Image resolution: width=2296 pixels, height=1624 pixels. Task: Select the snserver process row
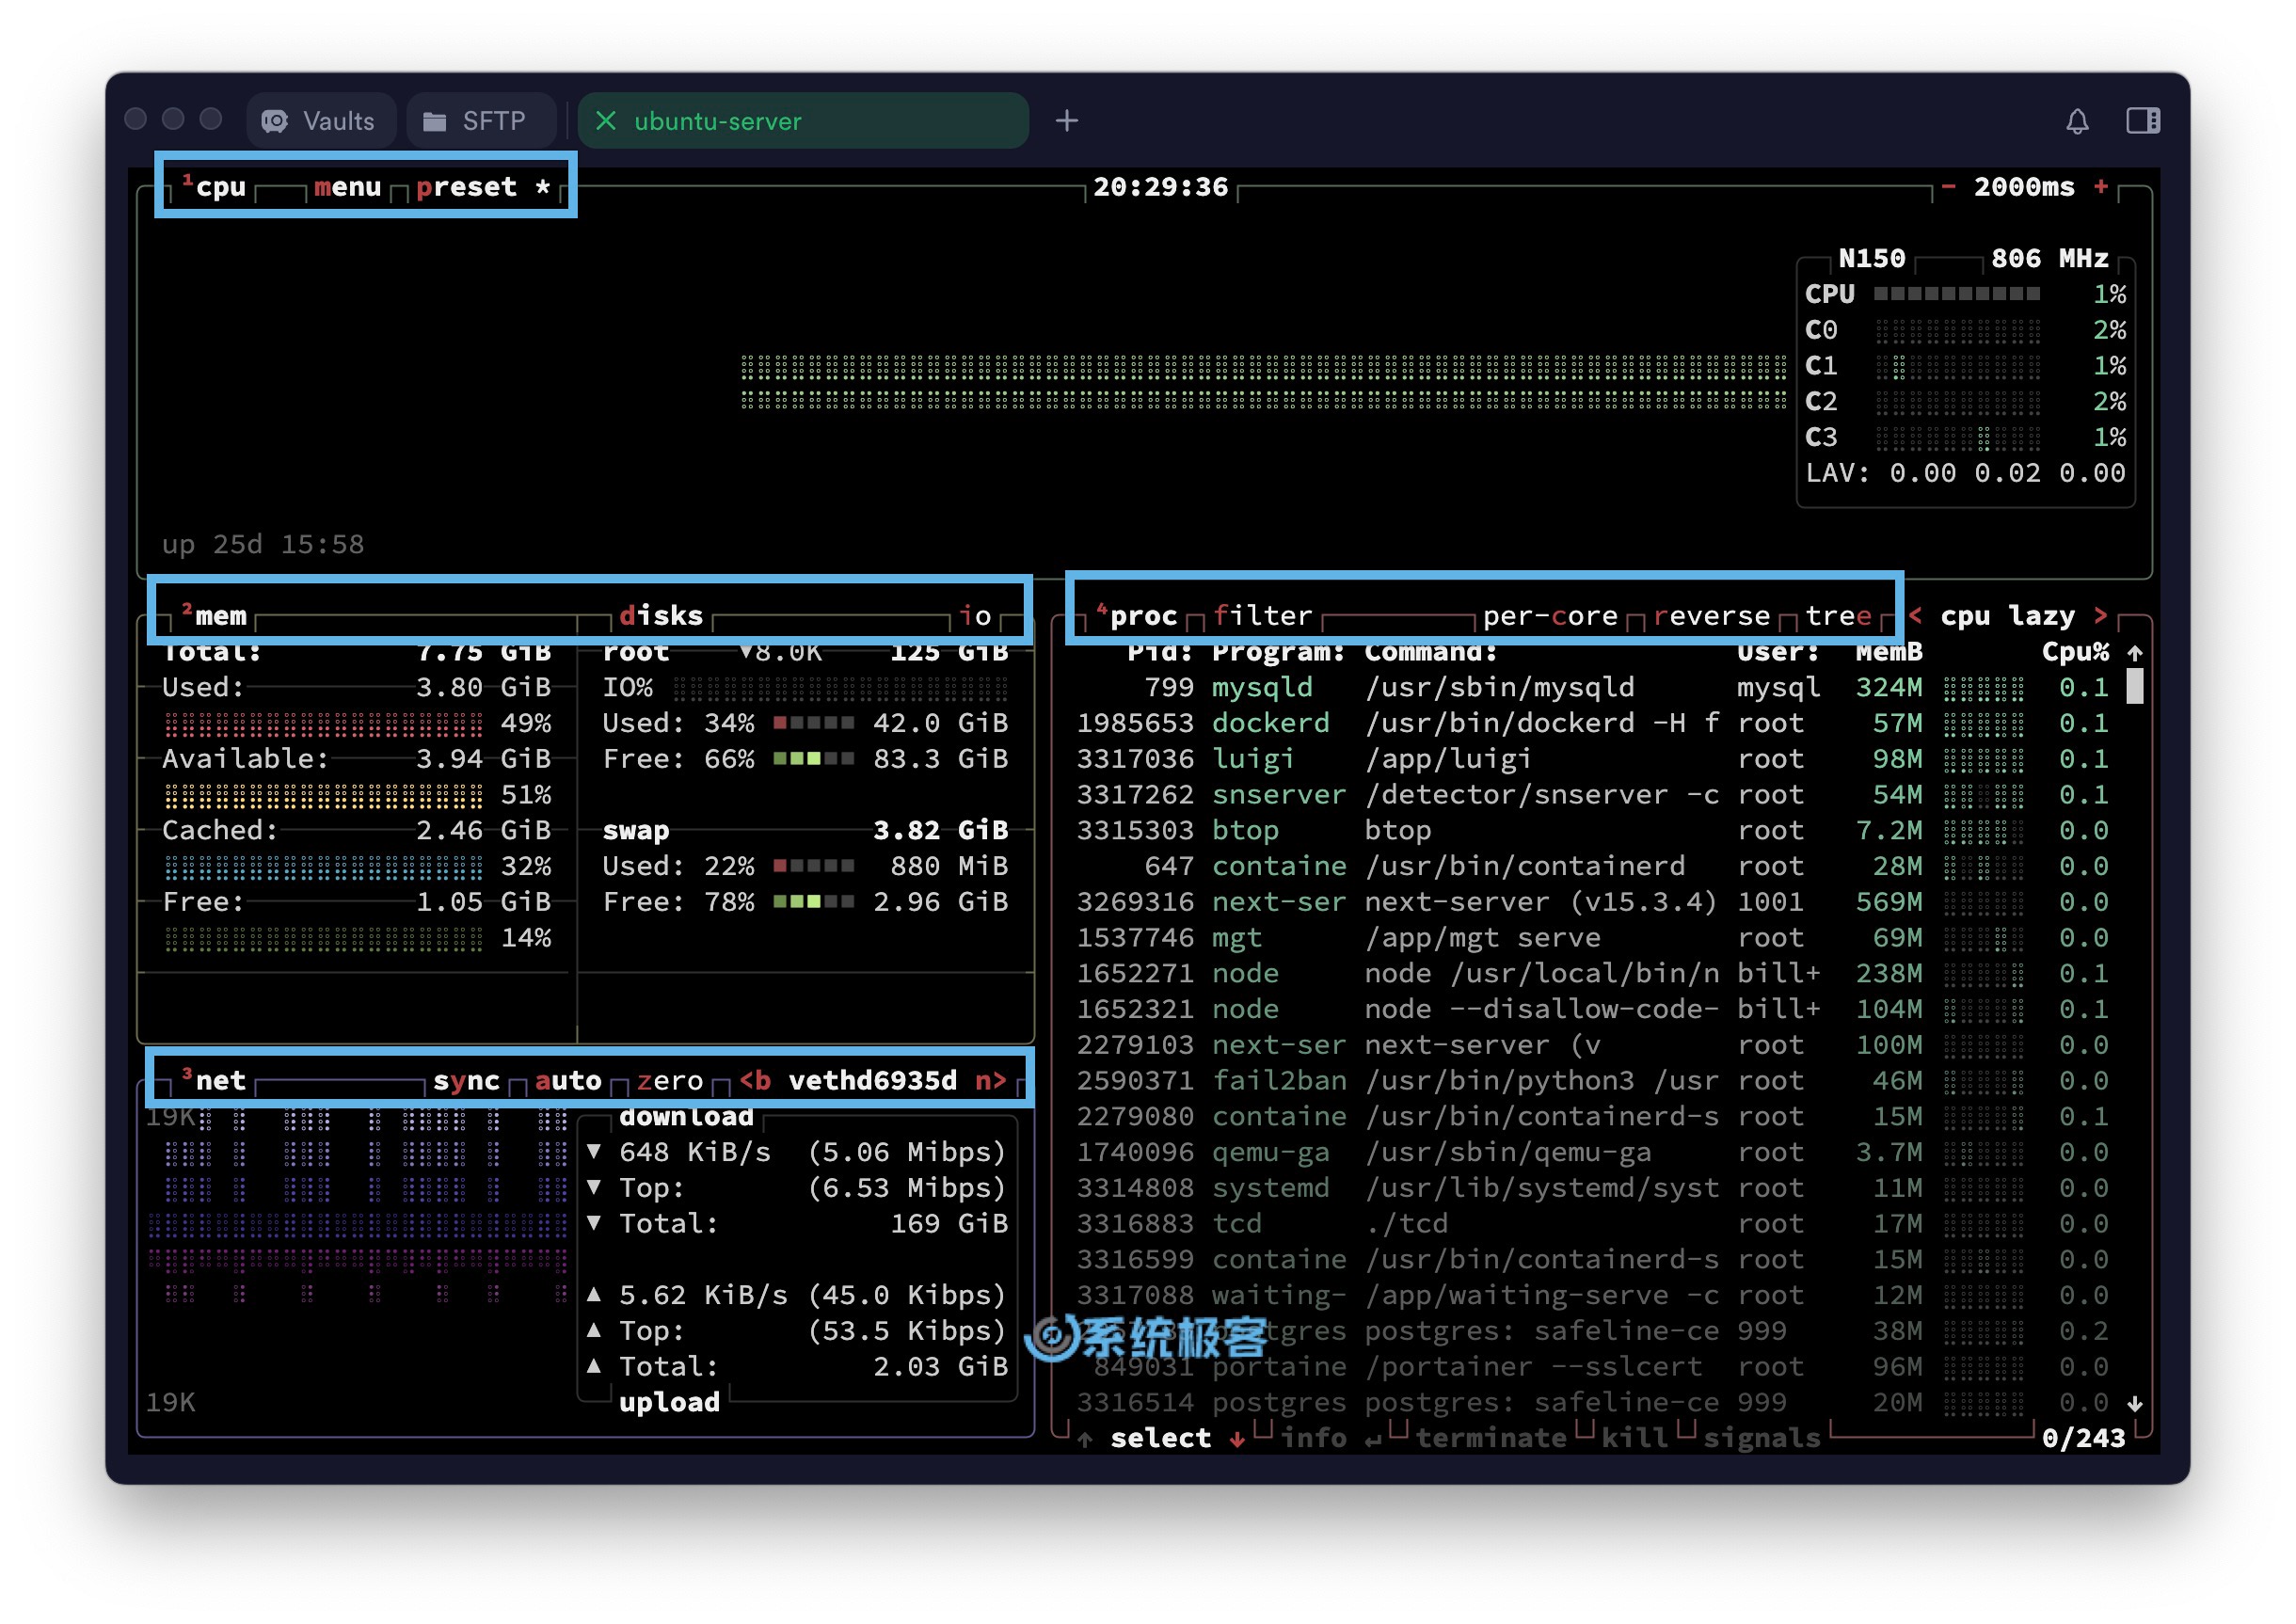click(x=1593, y=794)
